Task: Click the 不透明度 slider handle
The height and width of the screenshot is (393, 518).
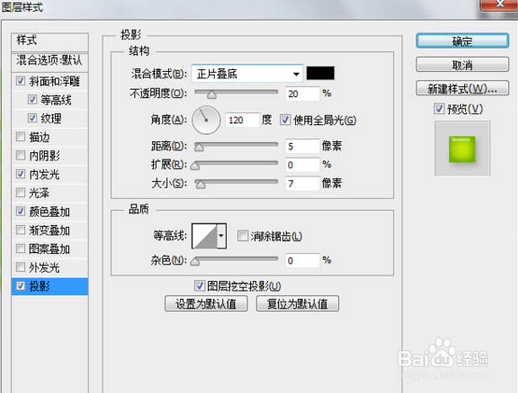Action: click(211, 95)
